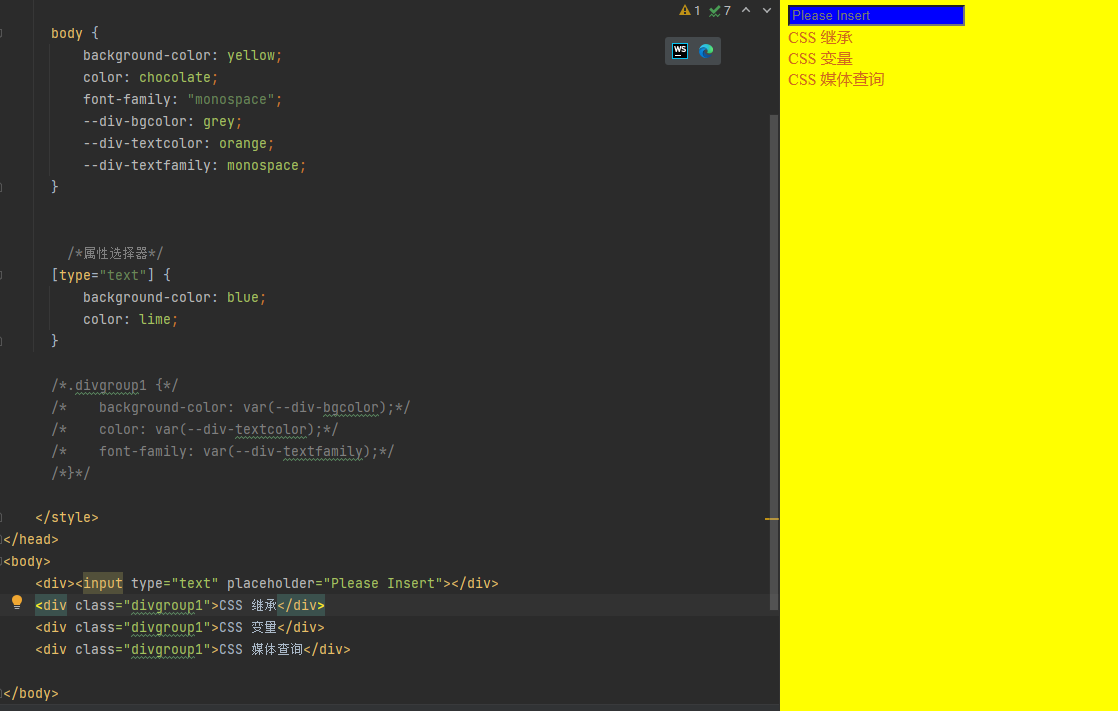1118x711 pixels.
Task: Click commented 'var(--div-textcolor)' line
Action: coord(194,429)
